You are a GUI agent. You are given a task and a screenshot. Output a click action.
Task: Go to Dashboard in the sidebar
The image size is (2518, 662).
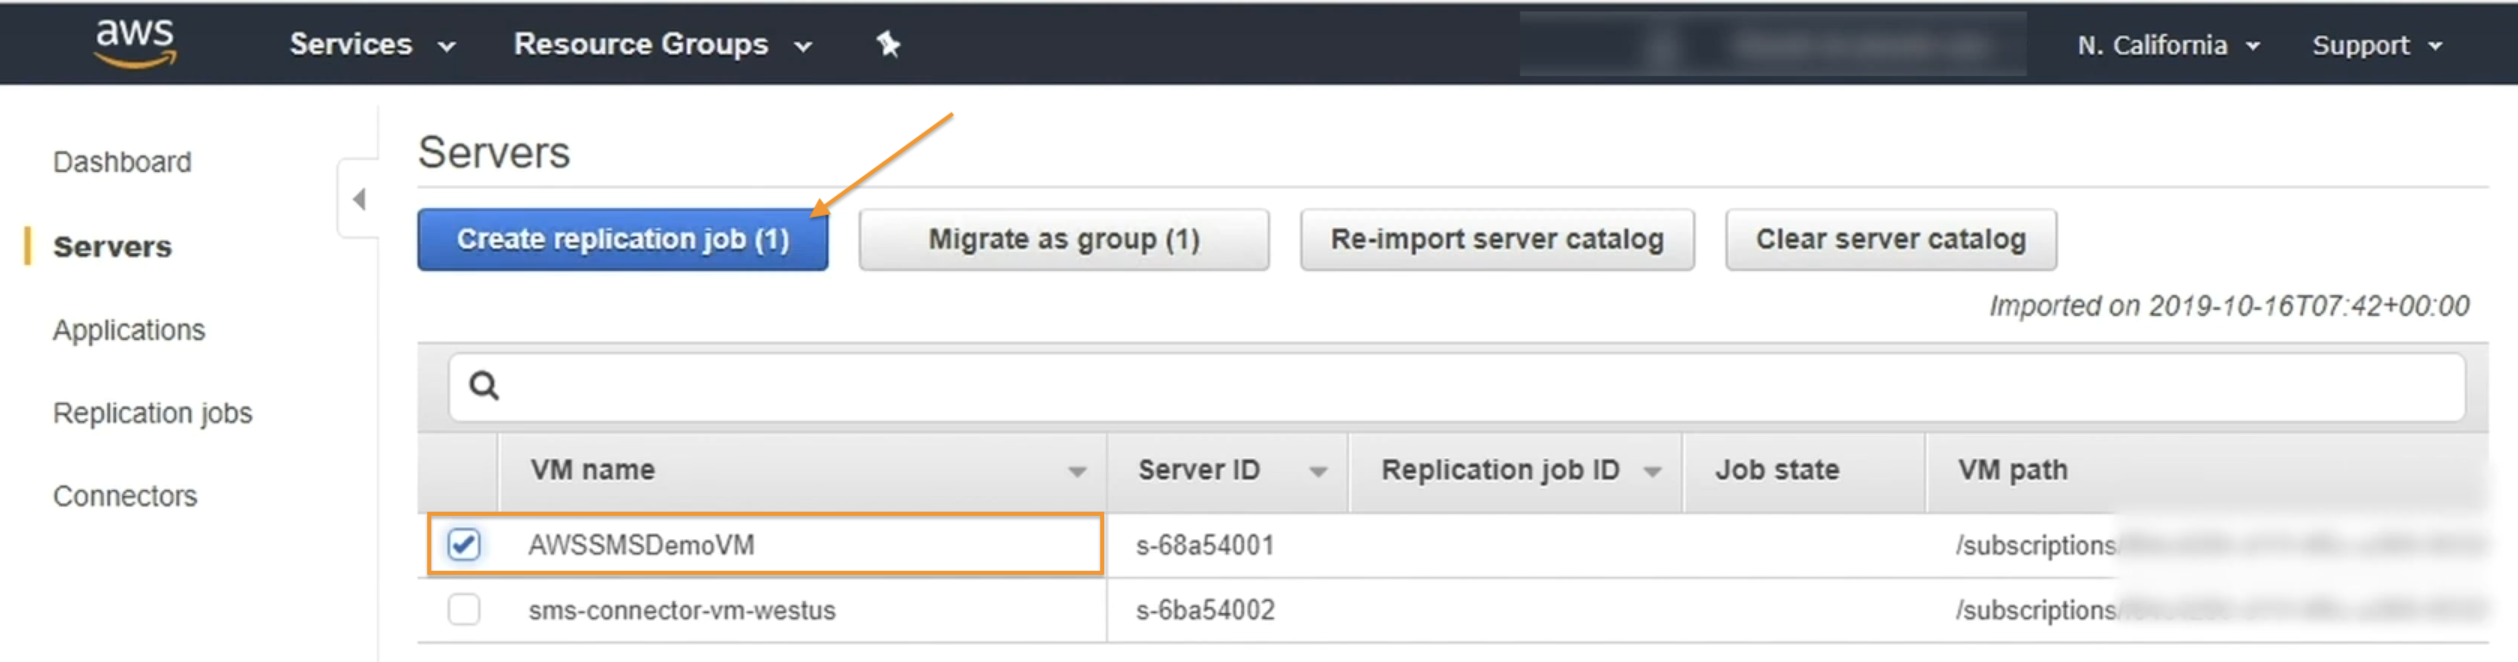click(x=122, y=162)
